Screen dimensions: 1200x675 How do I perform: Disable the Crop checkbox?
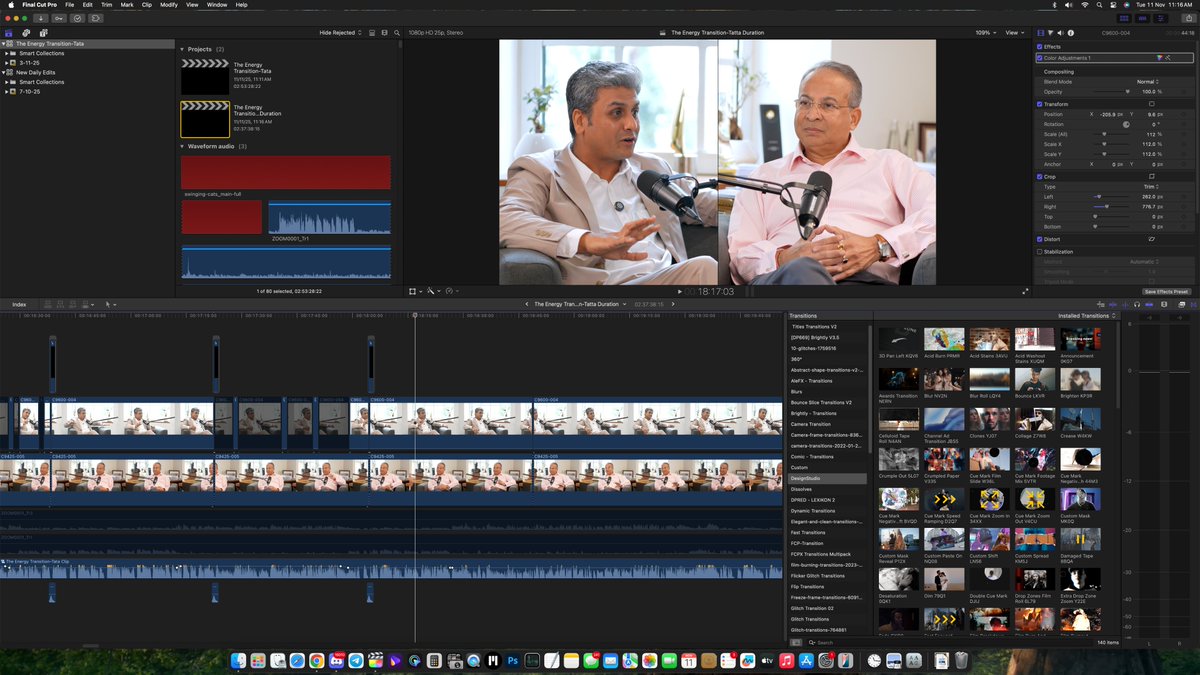tap(1040, 176)
